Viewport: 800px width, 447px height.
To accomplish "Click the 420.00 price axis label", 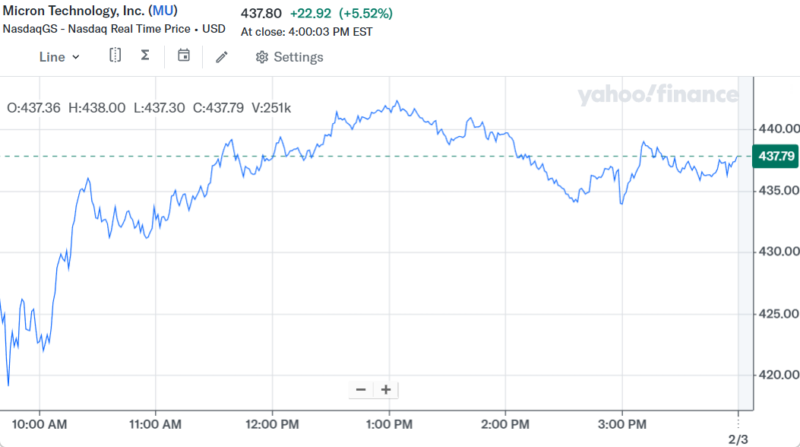I will pyautogui.click(x=778, y=376).
